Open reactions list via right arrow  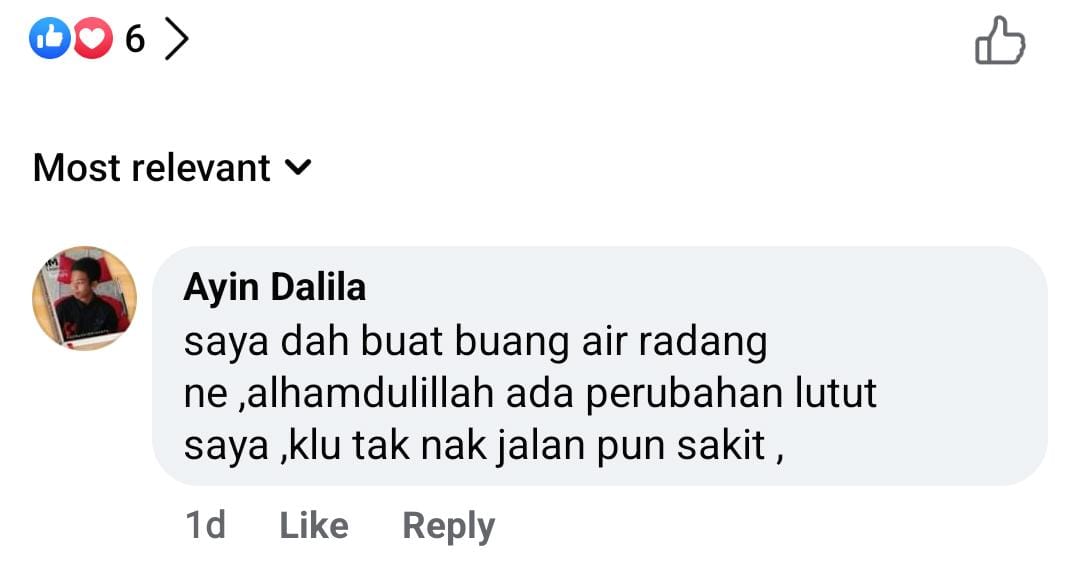(176, 39)
